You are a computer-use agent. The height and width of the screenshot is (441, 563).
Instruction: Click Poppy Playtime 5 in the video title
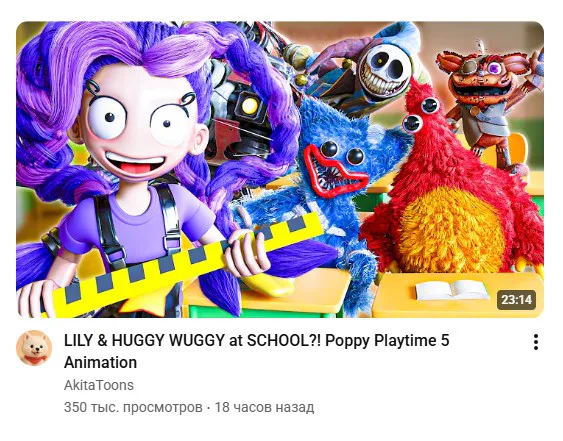pyautogui.click(x=387, y=340)
